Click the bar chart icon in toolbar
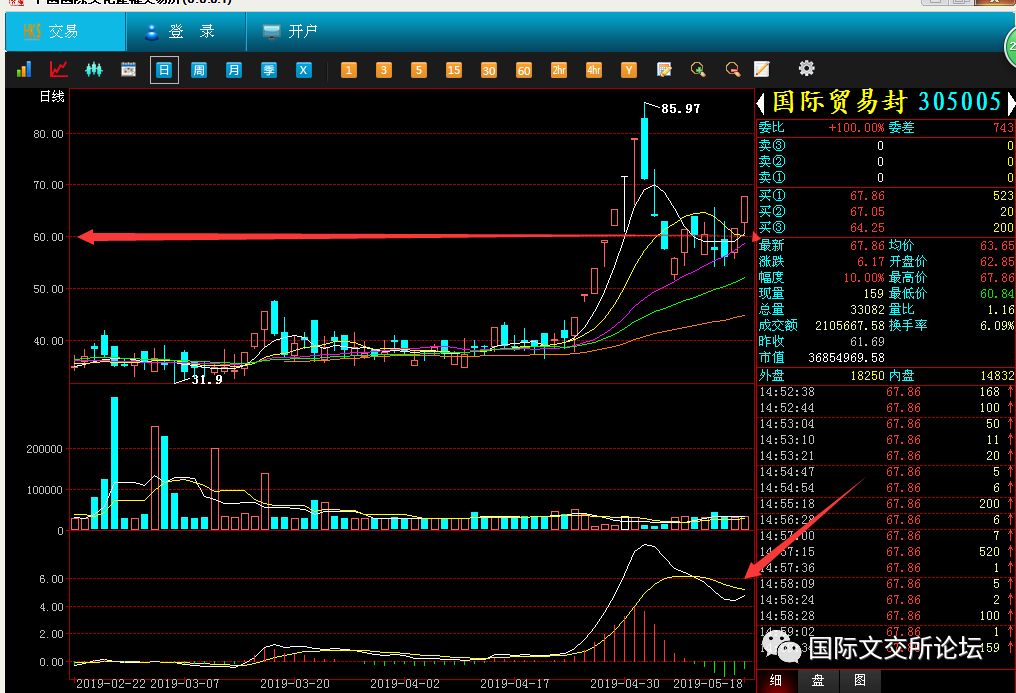This screenshot has height=693, width=1016. click(24, 69)
